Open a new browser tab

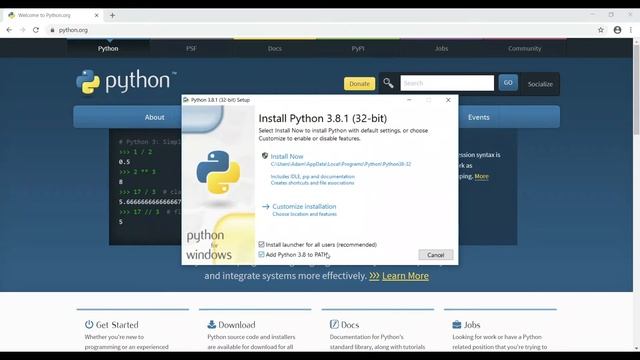click(112, 16)
